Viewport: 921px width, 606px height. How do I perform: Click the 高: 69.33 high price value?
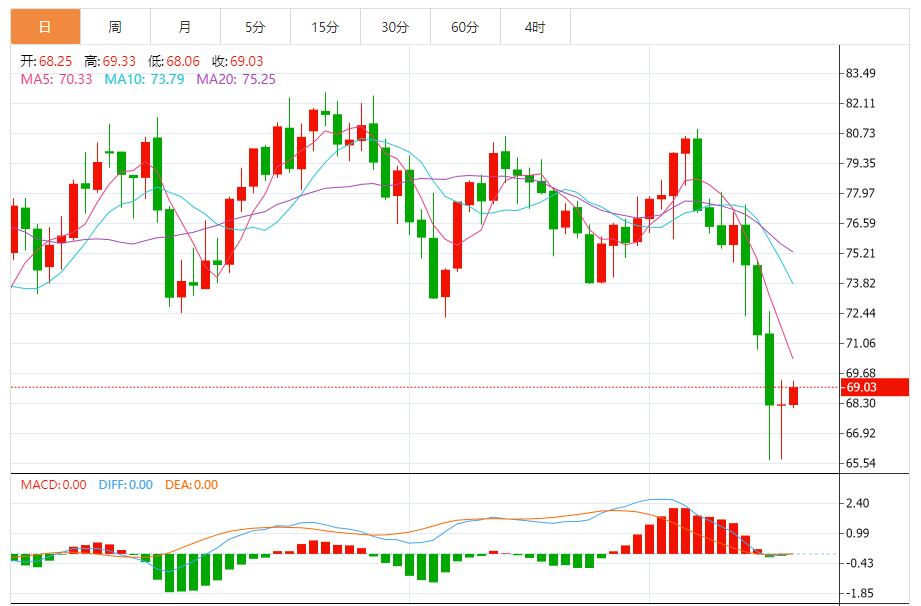click(110, 61)
